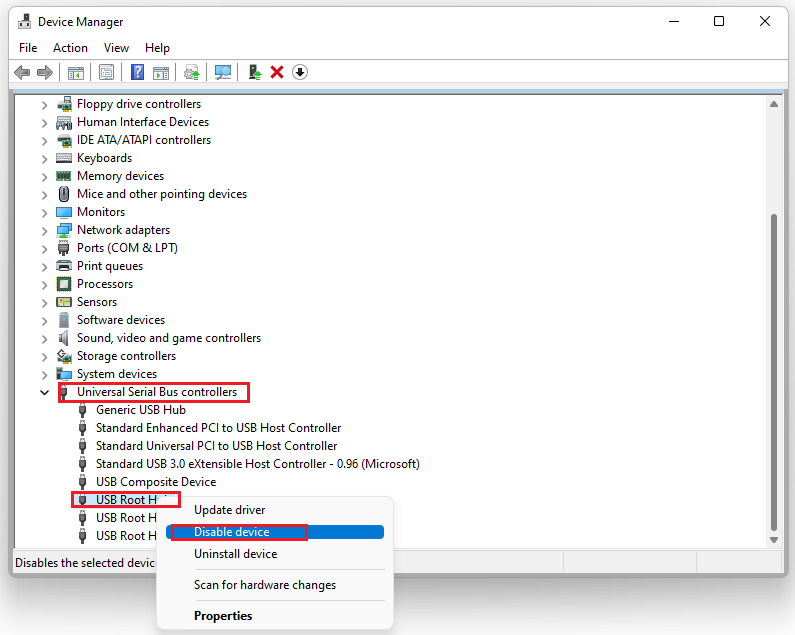Click the Processors chip icon
The height and width of the screenshot is (635, 795).
64,284
